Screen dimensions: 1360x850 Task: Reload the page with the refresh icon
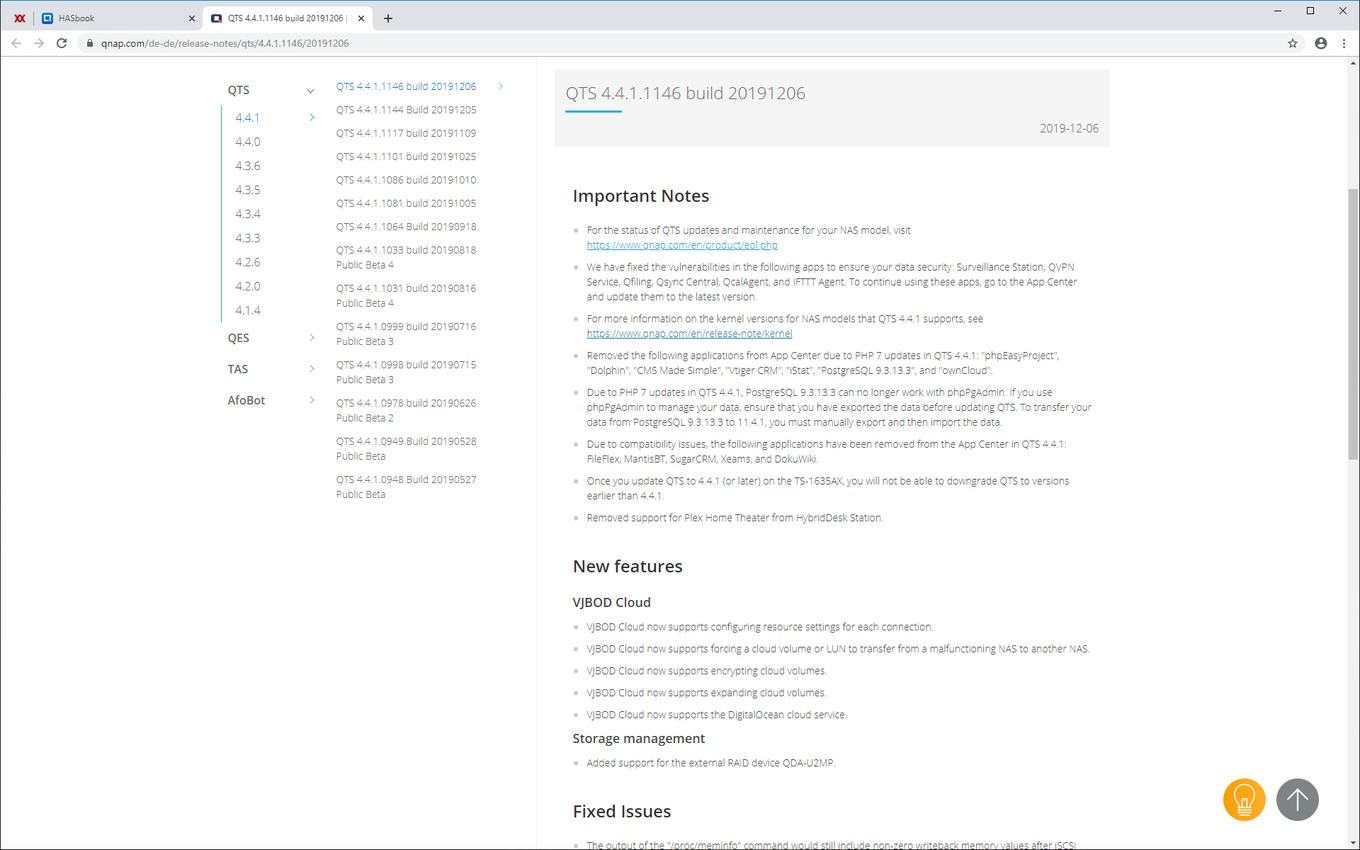(x=62, y=43)
